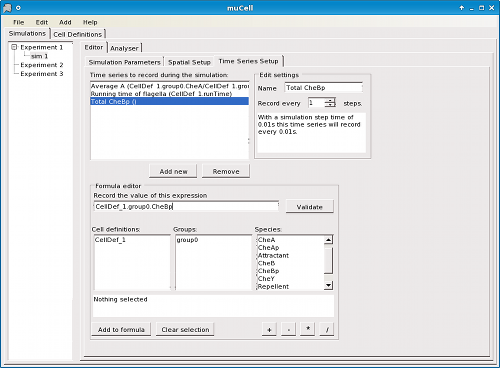Viewport: 500px width, 368px height.
Task: Select CheBp in Species list
Action: pyautogui.click(x=290, y=271)
